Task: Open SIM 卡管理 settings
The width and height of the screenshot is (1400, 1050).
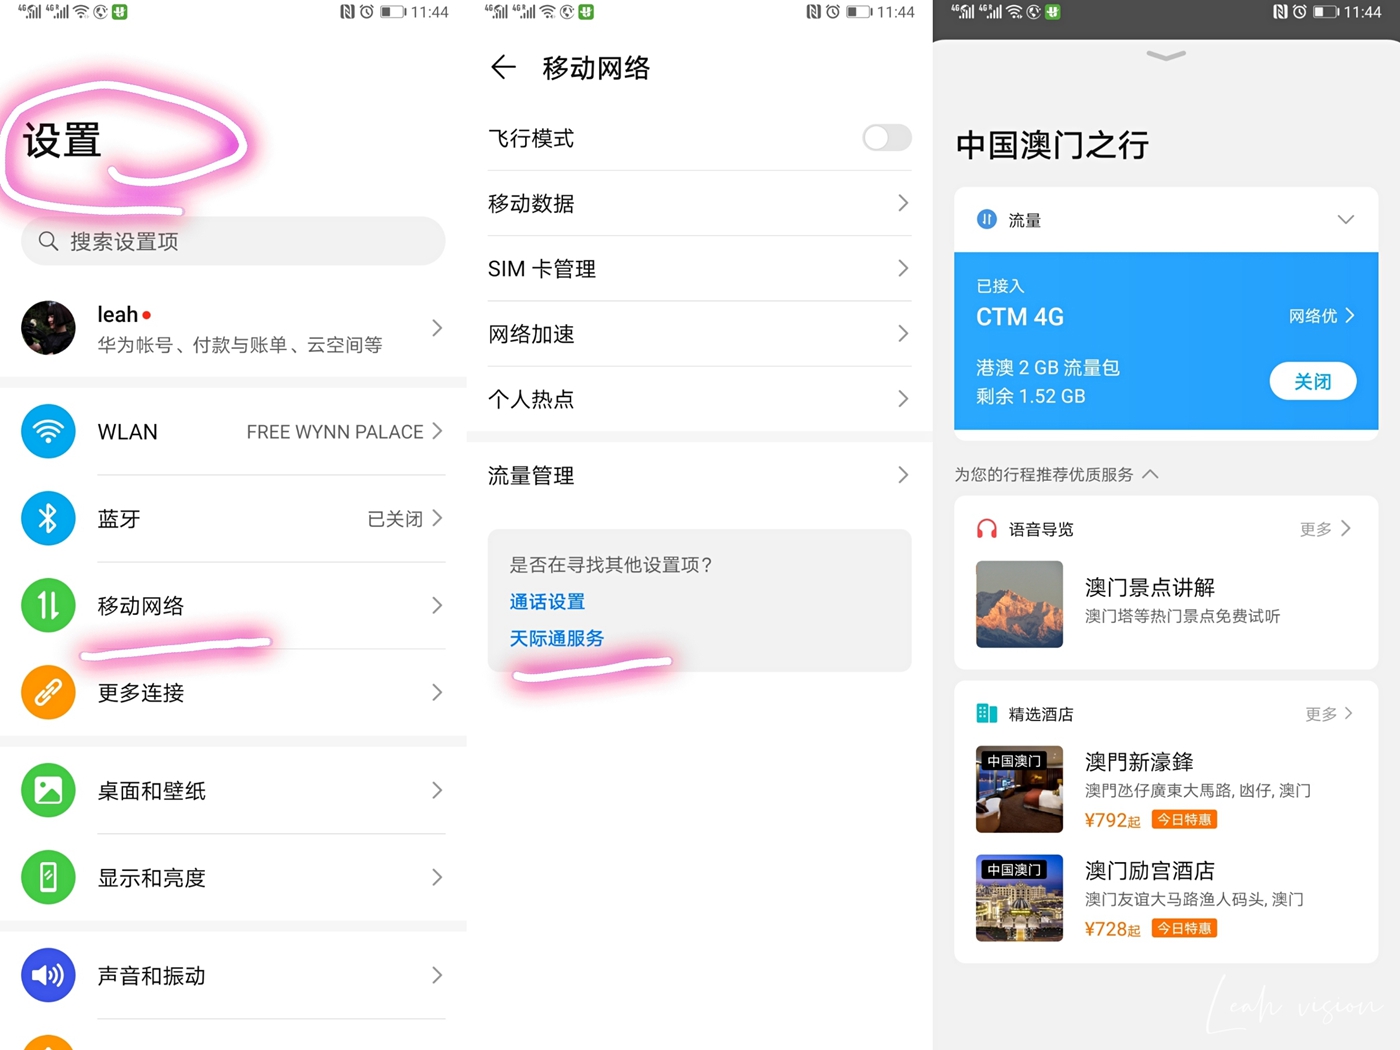Action: [x=698, y=268]
